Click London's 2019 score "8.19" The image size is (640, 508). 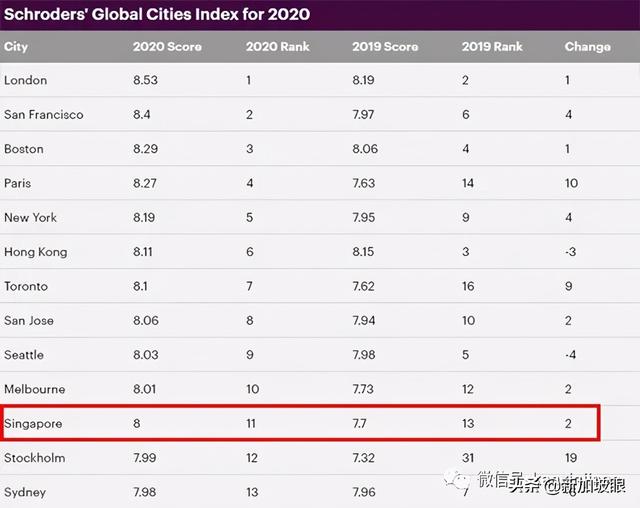(363, 80)
